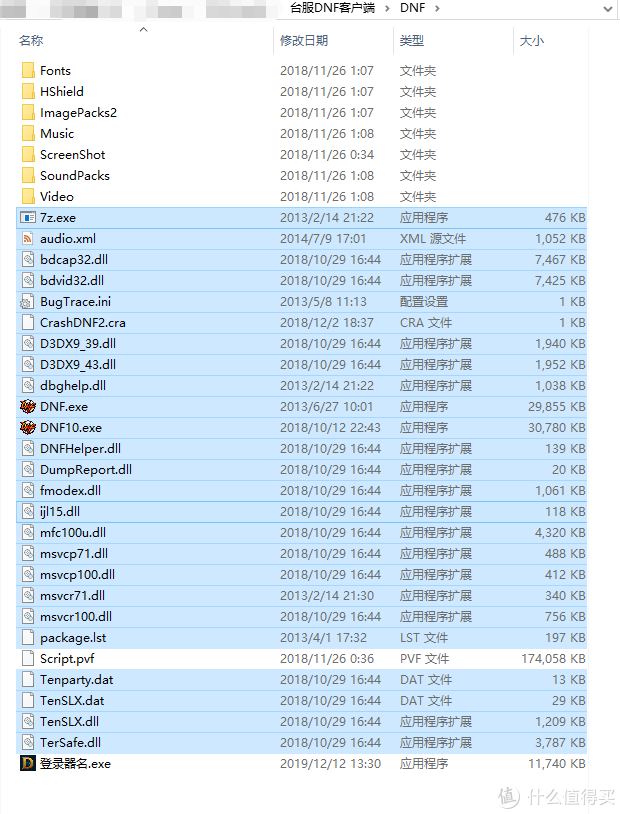Click the CrashDNF2.cra blank file icon
620x814 pixels.
coord(28,323)
